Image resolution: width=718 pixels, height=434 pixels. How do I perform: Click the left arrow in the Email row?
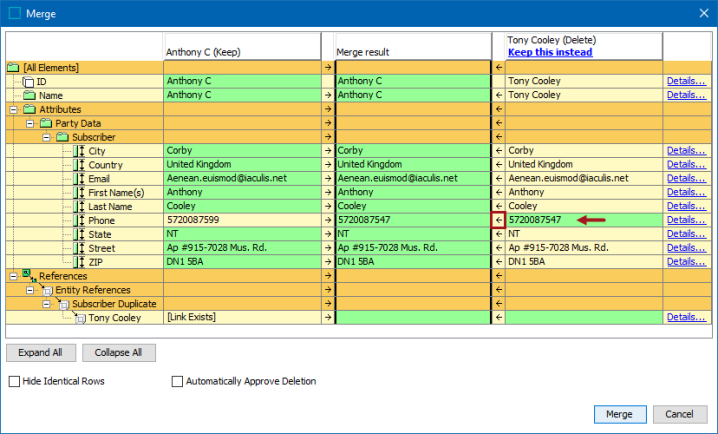tap(499, 179)
